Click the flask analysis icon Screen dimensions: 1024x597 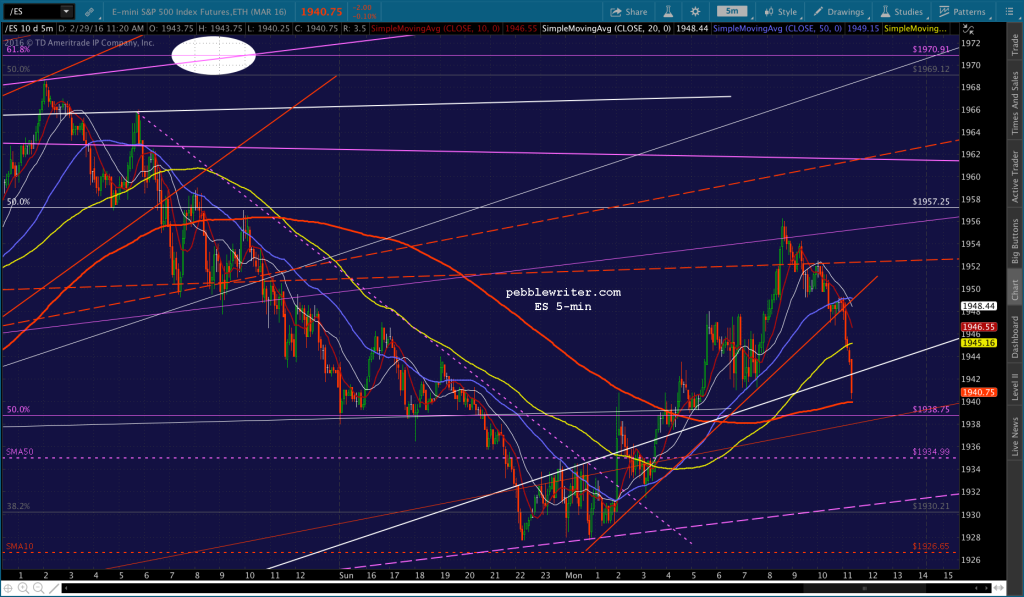[668, 11]
